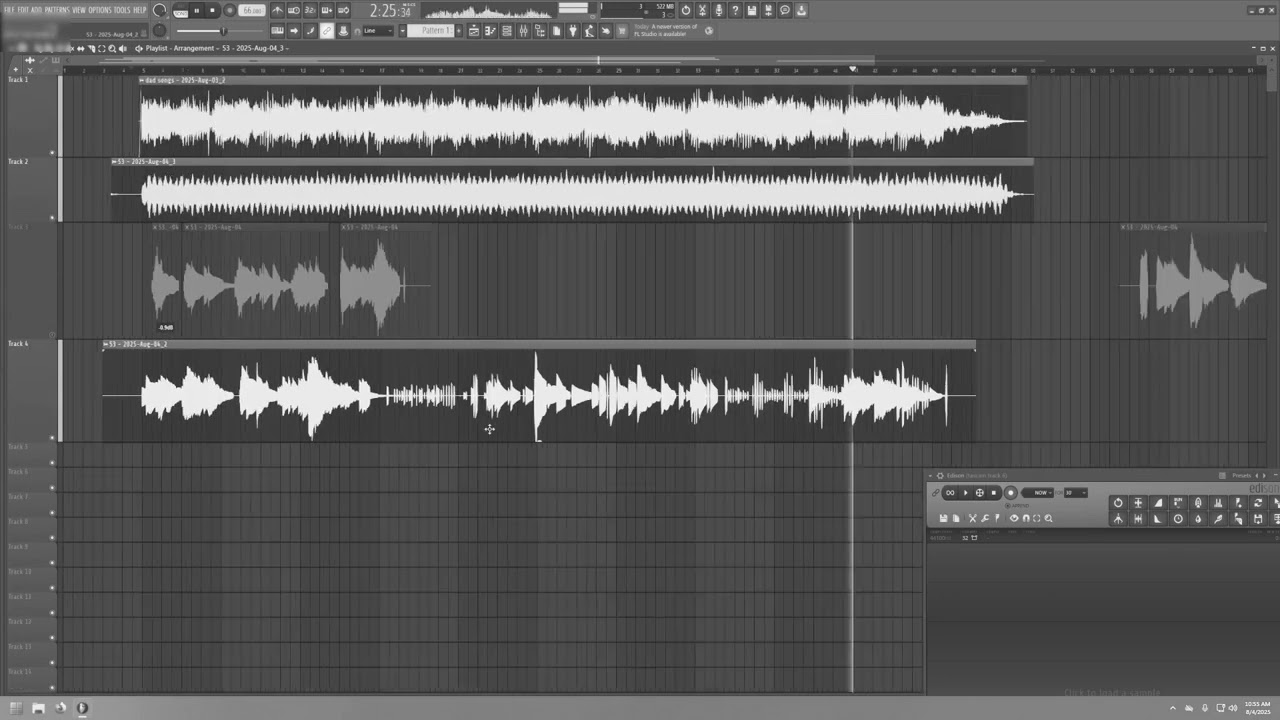Click Edison reverse/undo circular arrow icon
Image resolution: width=1280 pixels, height=720 pixels.
pyautogui.click(x=1118, y=503)
